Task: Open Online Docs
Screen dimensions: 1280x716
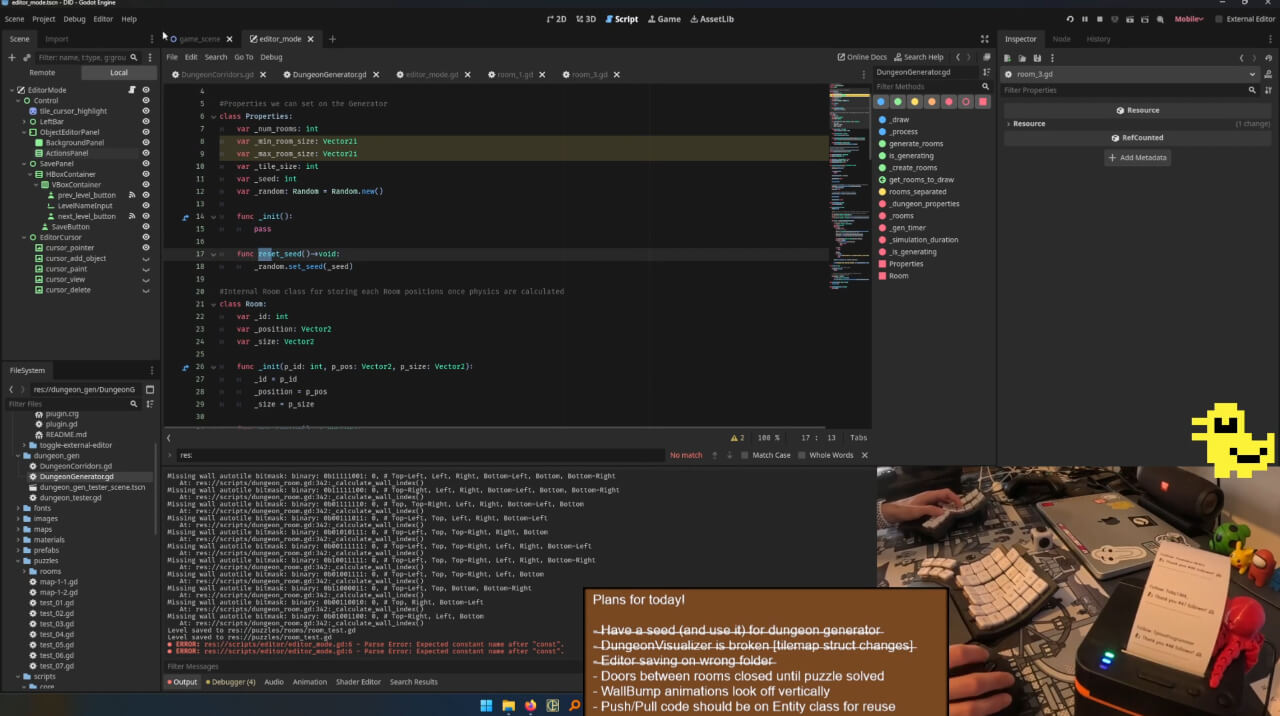Action: click(x=862, y=57)
